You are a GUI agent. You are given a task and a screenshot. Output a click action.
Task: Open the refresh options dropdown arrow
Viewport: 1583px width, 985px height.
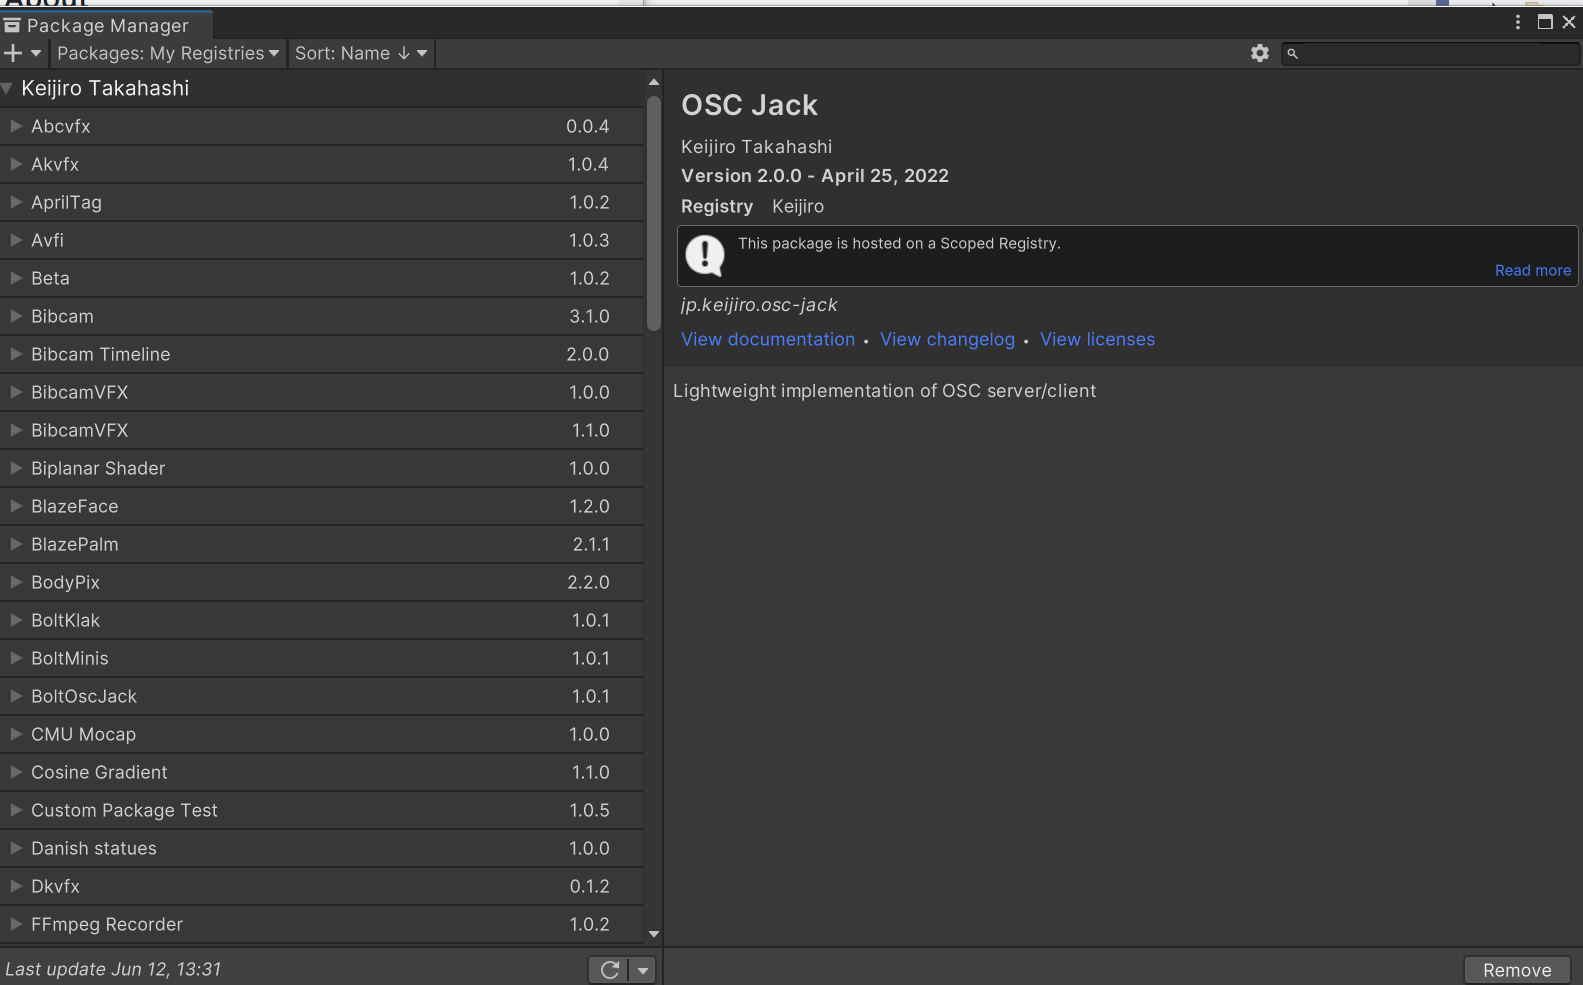(643, 969)
